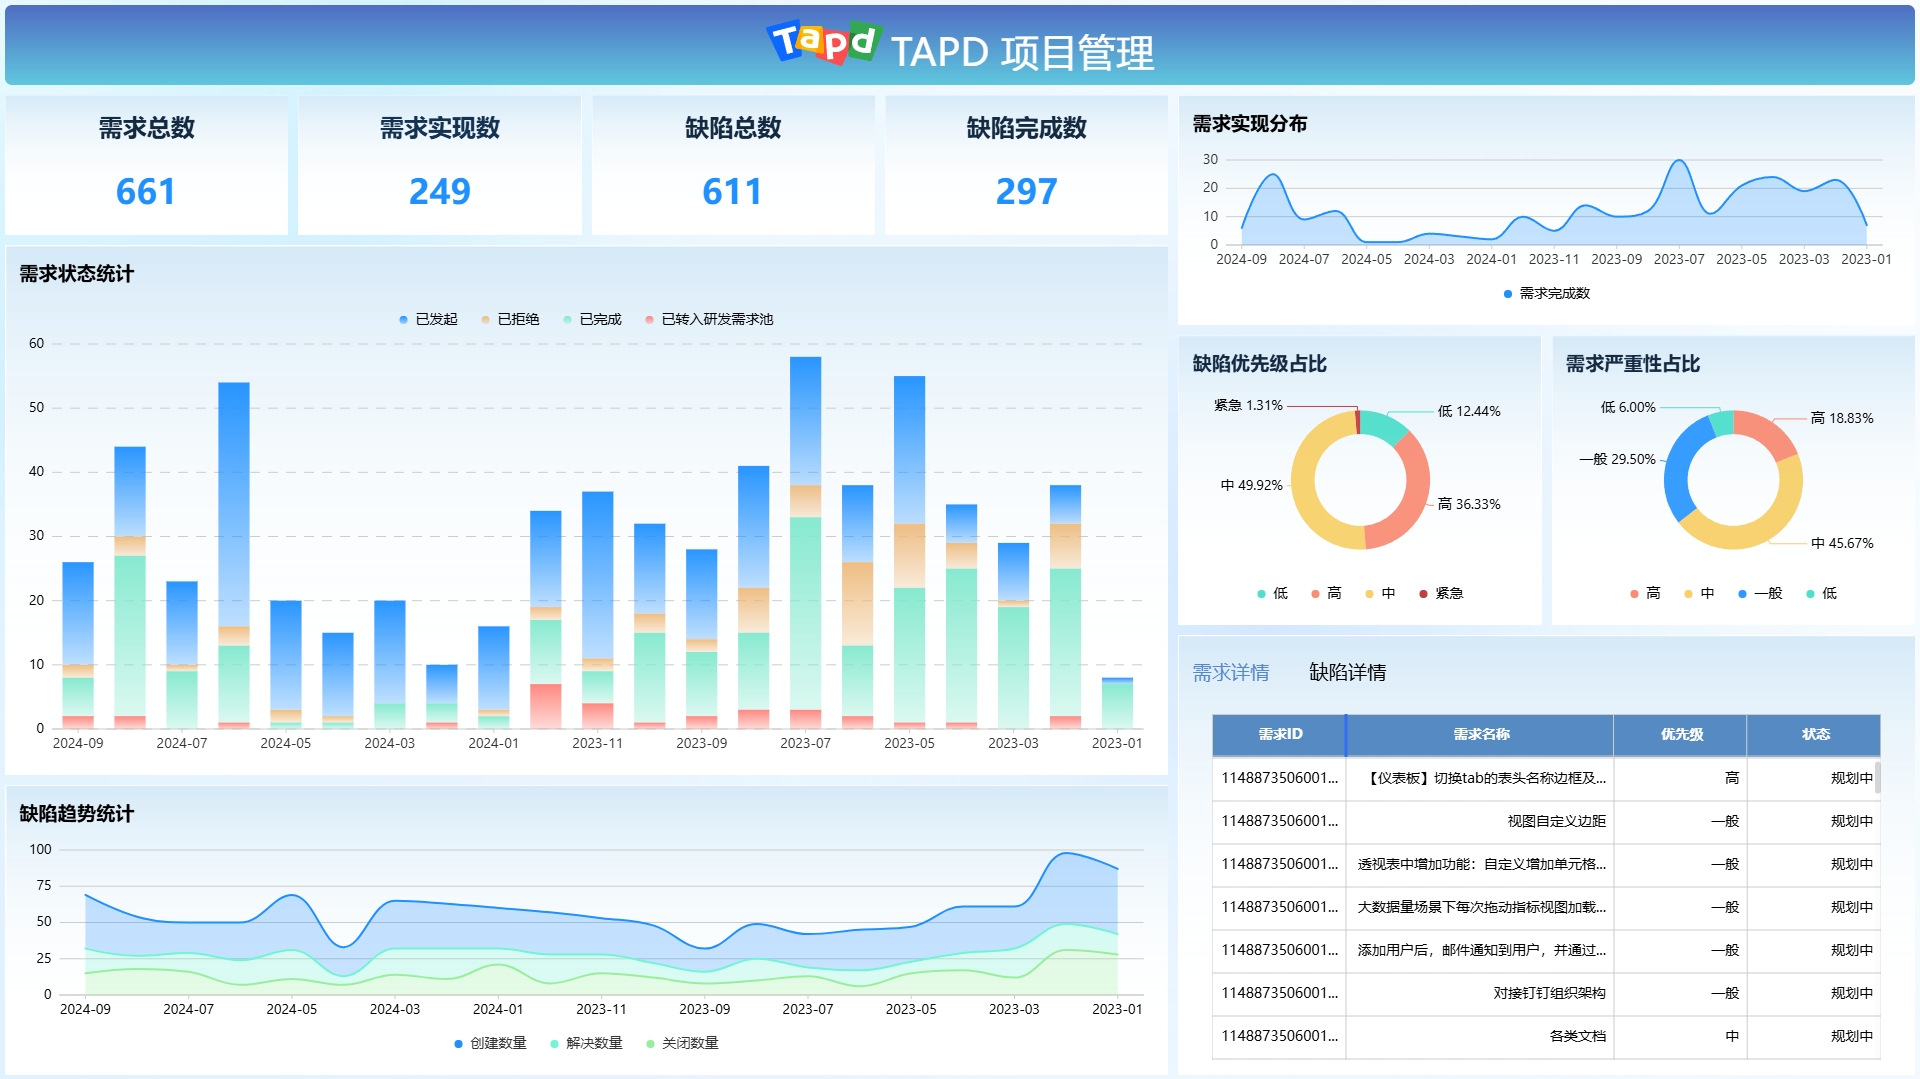Toggle the 已发起 legend series
Image resolution: width=1920 pixels, height=1079 pixels.
[x=428, y=319]
